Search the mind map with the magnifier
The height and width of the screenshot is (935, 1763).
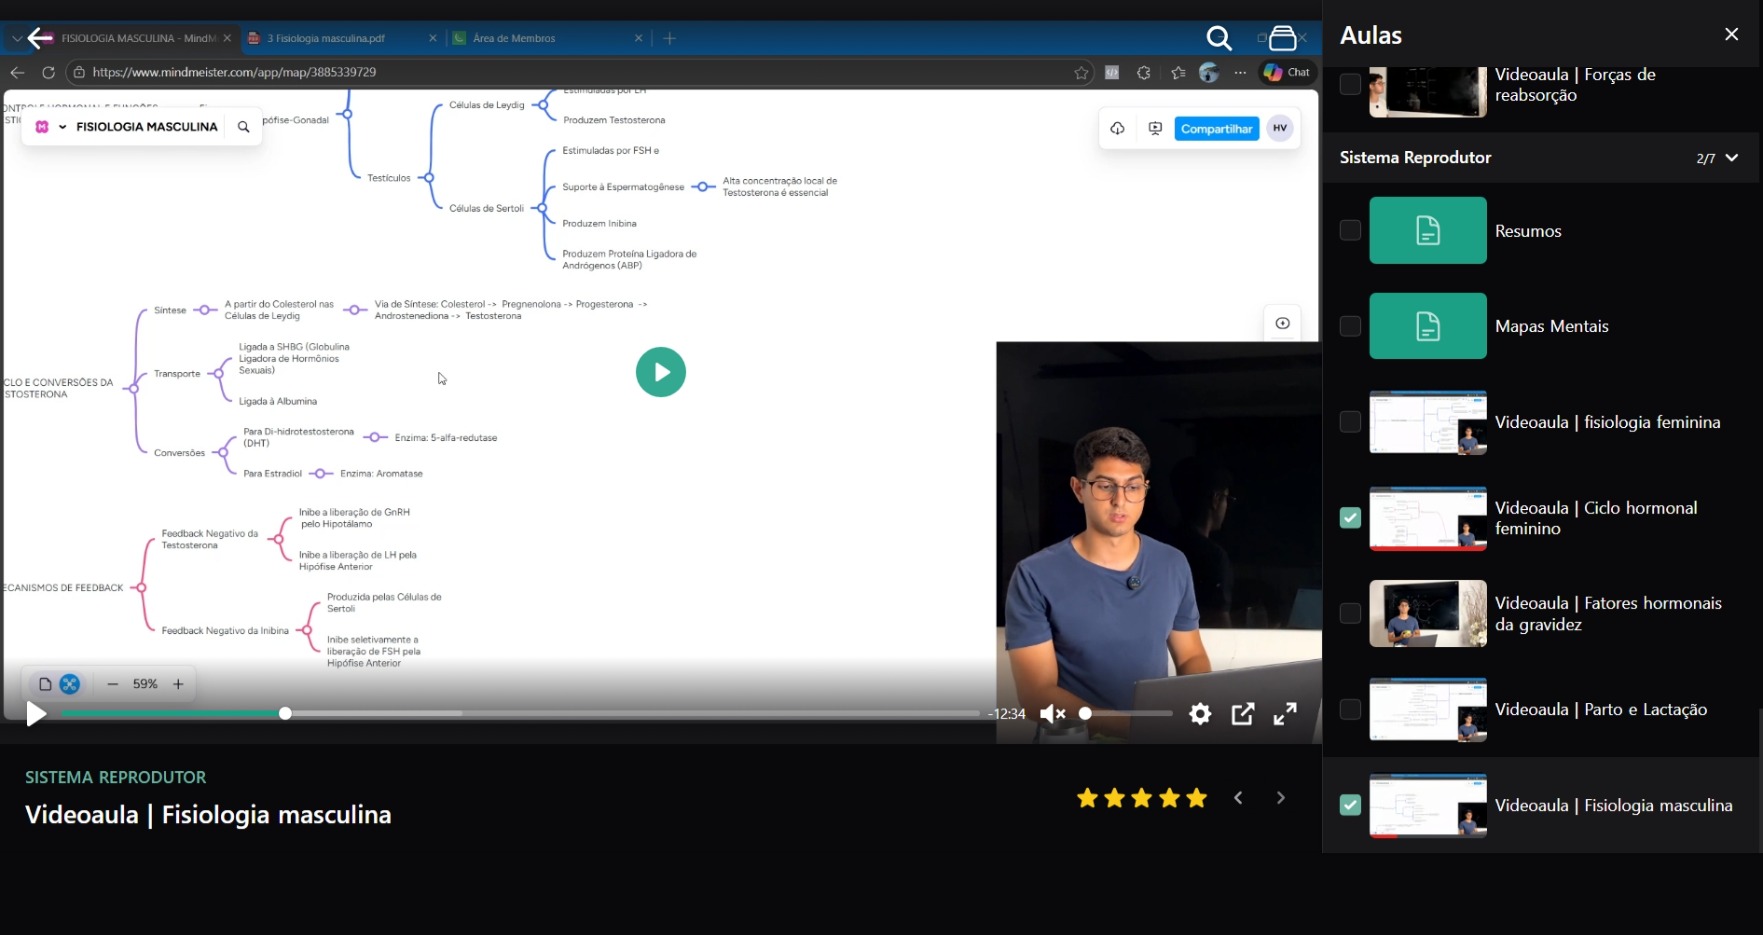(243, 127)
